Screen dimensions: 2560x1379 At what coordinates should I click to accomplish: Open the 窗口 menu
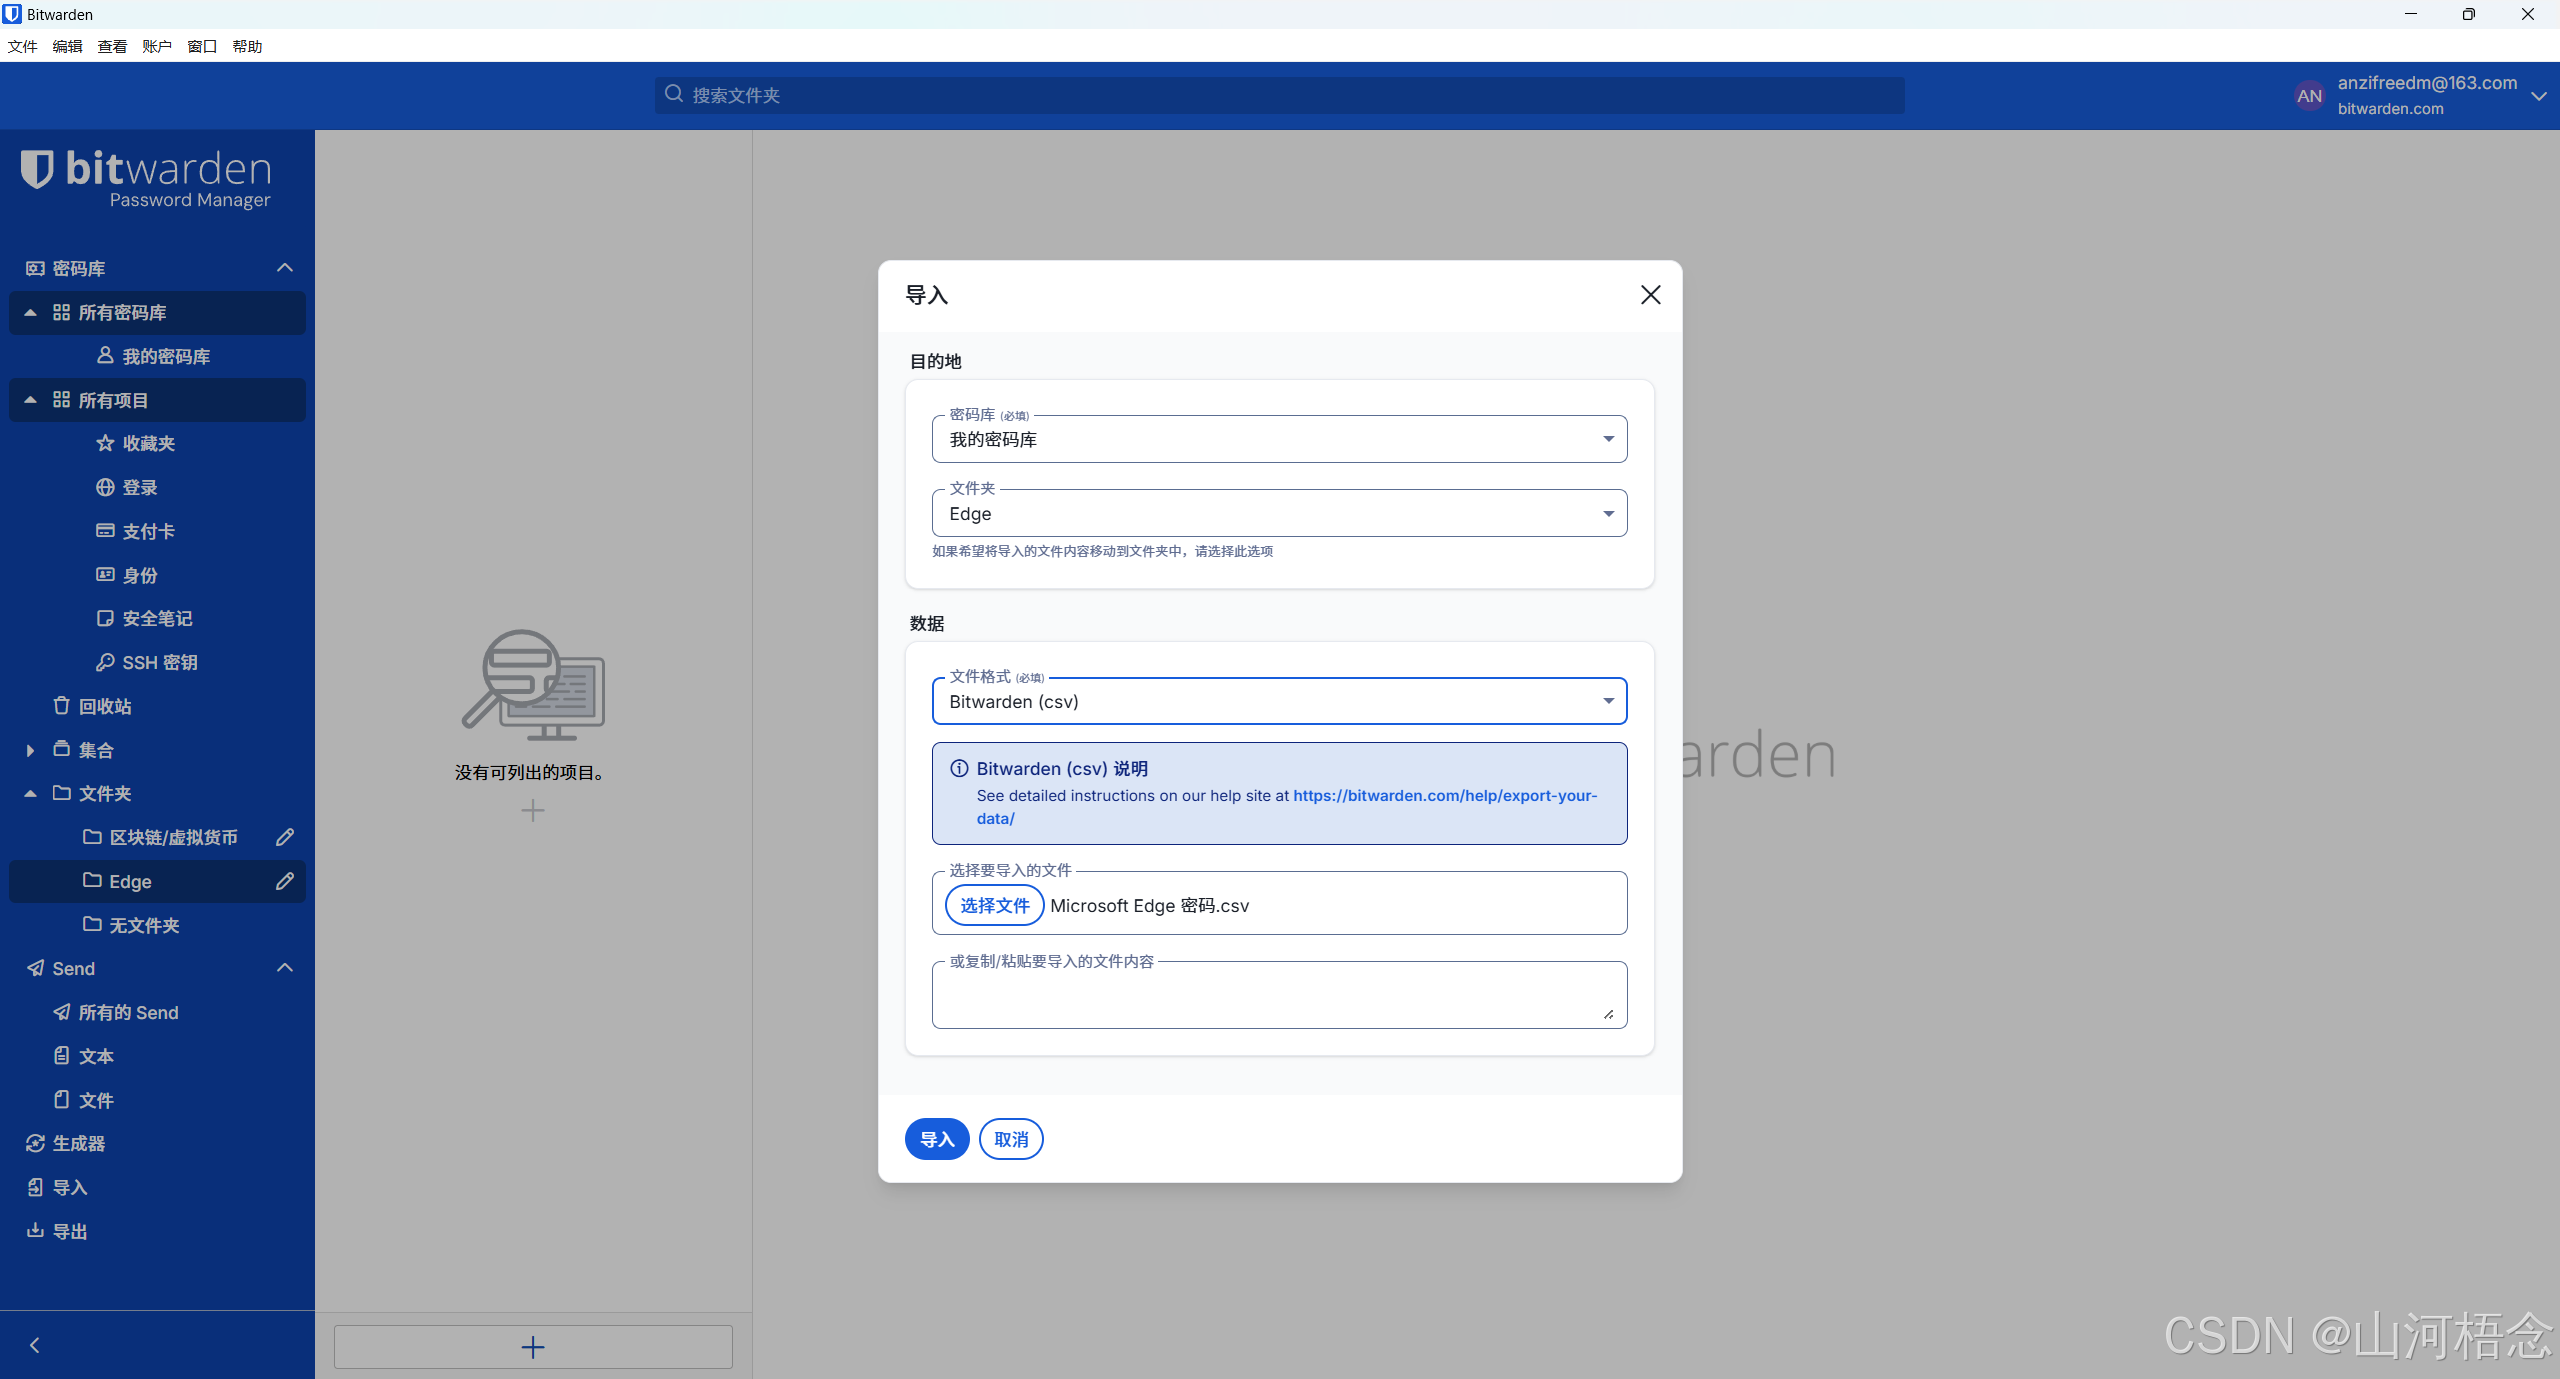202,46
